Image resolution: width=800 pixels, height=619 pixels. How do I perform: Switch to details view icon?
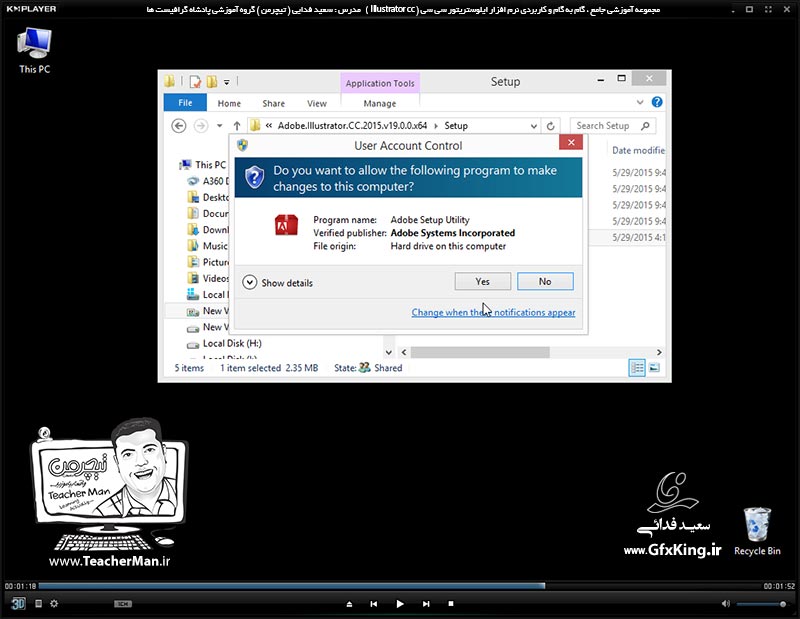coord(637,368)
